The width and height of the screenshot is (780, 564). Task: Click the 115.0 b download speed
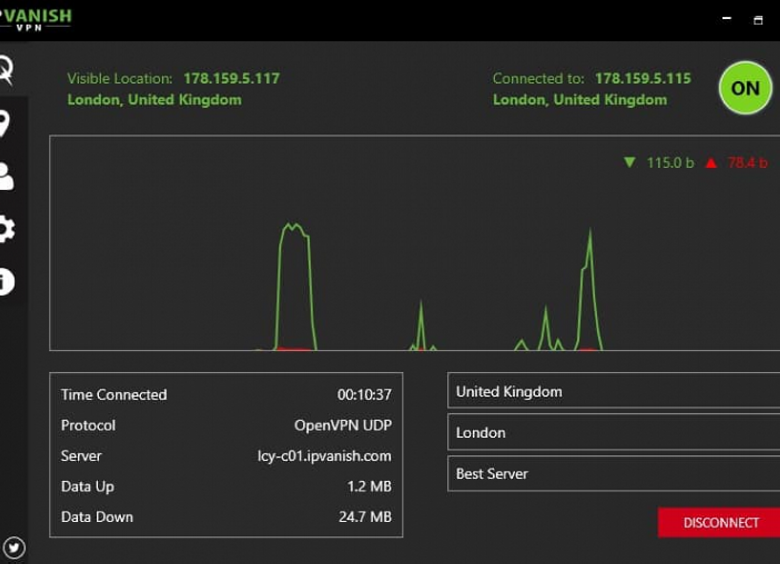(x=670, y=163)
